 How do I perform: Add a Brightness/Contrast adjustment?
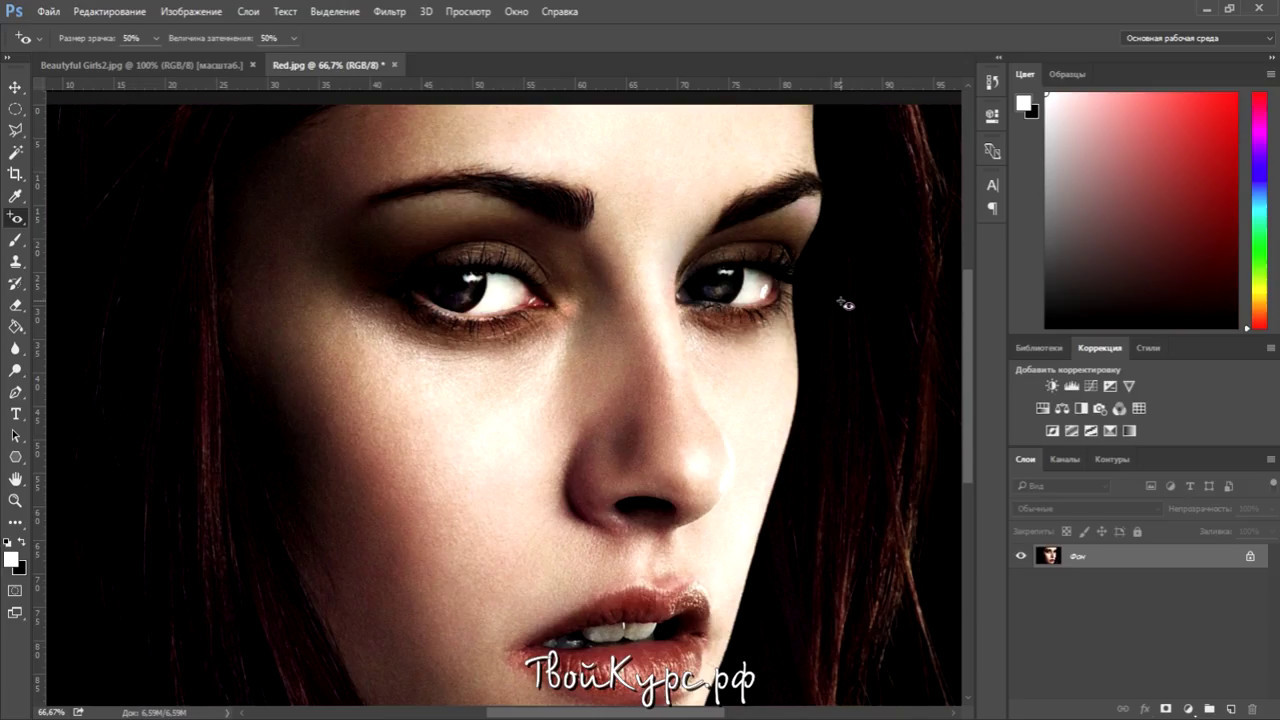coord(1052,386)
